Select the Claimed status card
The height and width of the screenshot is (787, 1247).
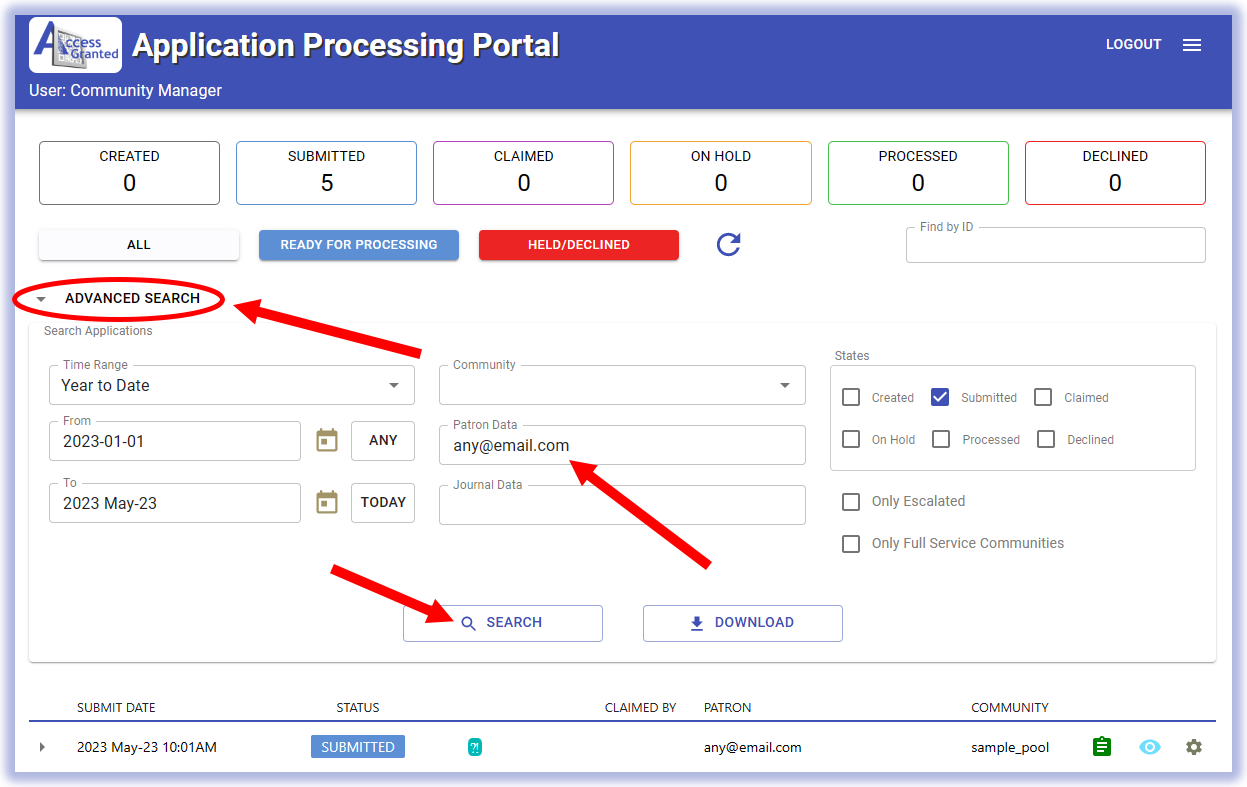(523, 173)
